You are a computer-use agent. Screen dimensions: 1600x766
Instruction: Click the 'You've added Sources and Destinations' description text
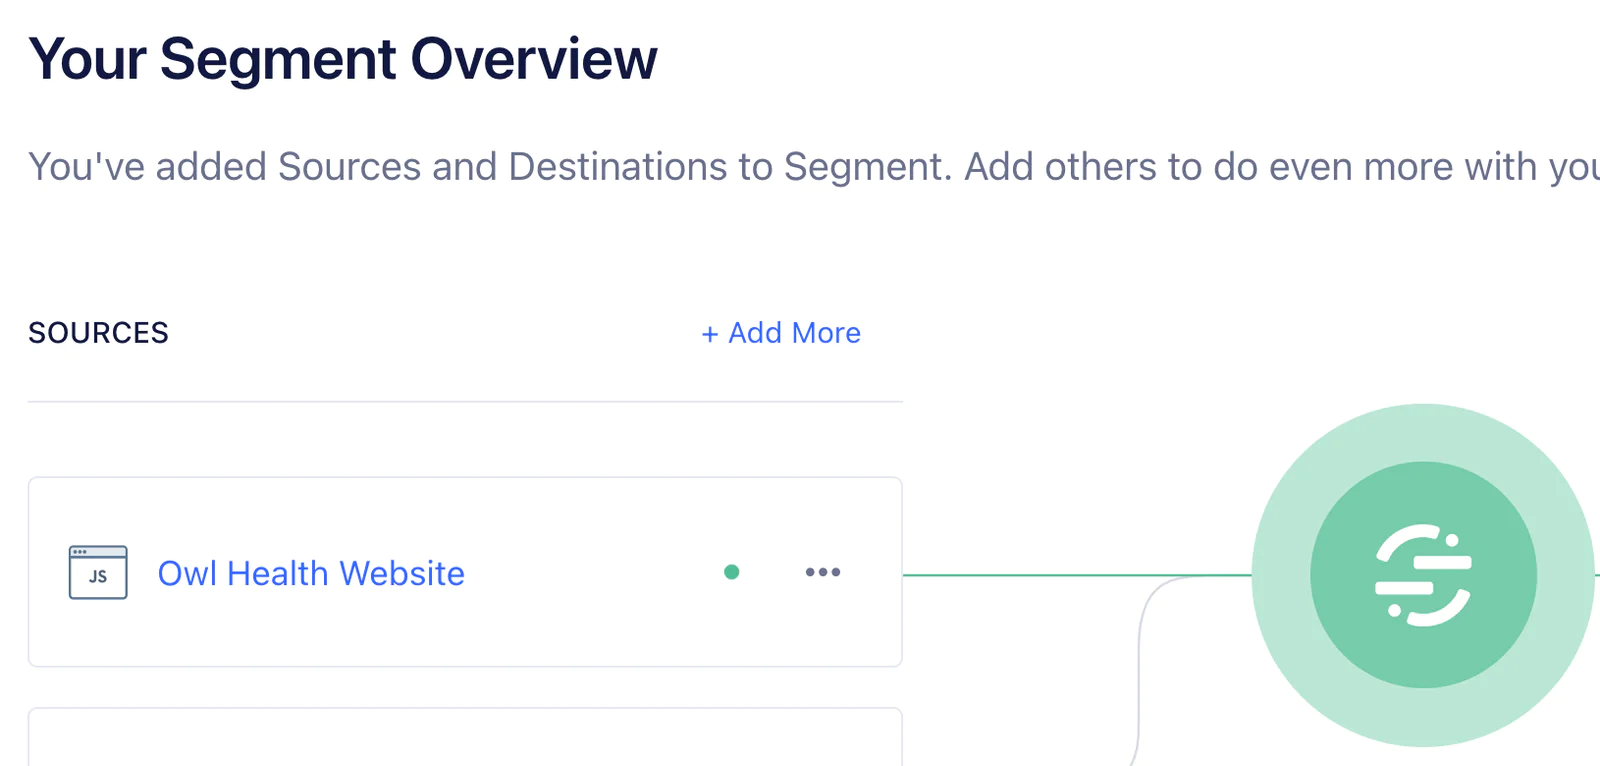click(814, 167)
